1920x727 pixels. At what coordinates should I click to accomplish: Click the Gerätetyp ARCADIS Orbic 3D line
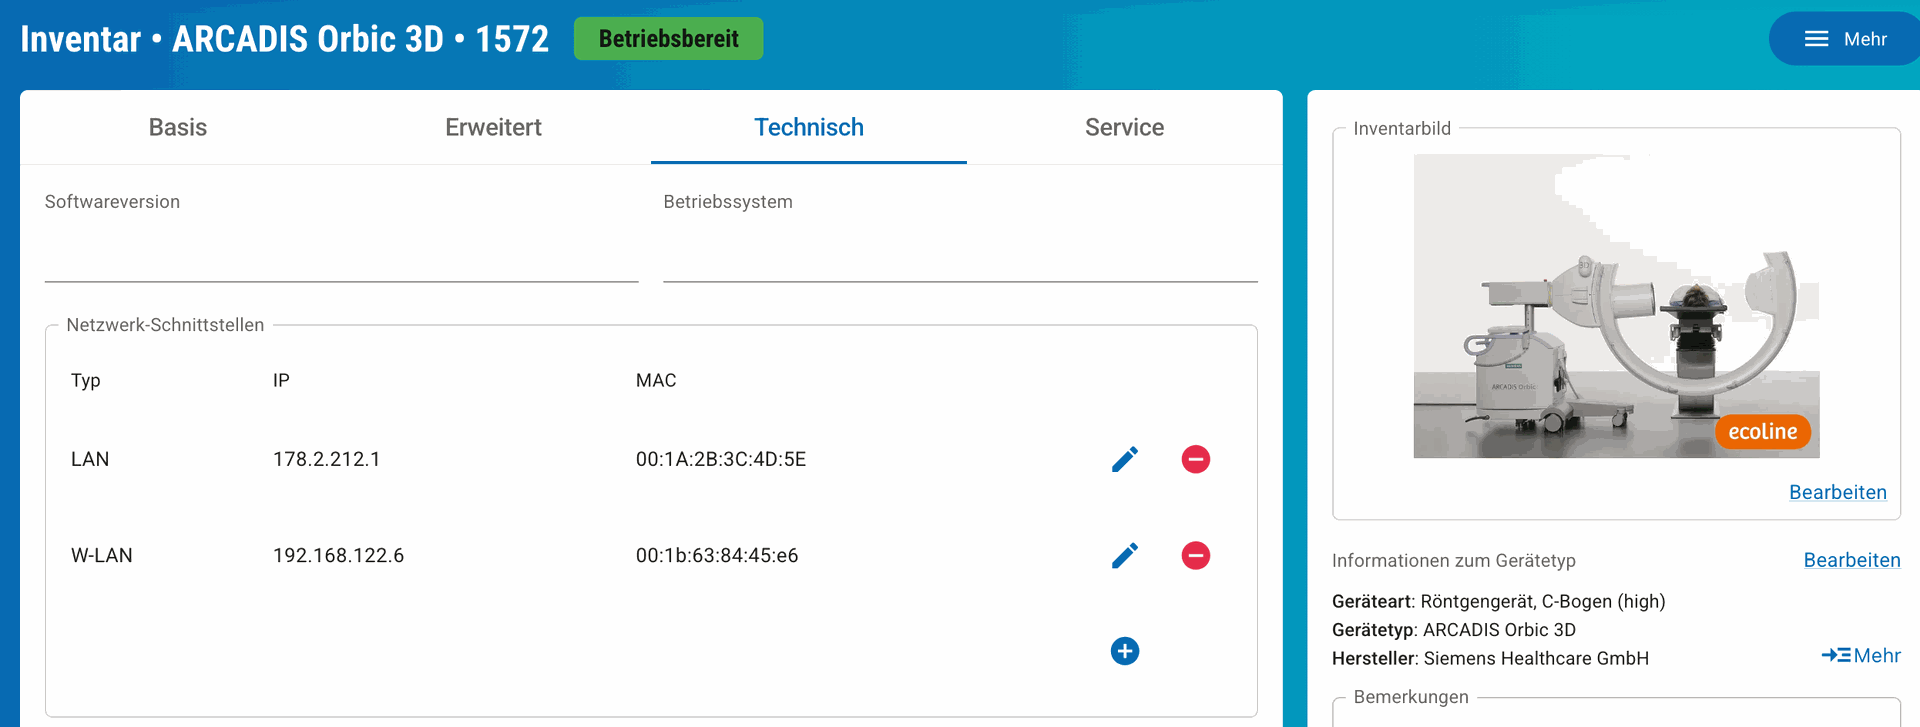(1454, 630)
